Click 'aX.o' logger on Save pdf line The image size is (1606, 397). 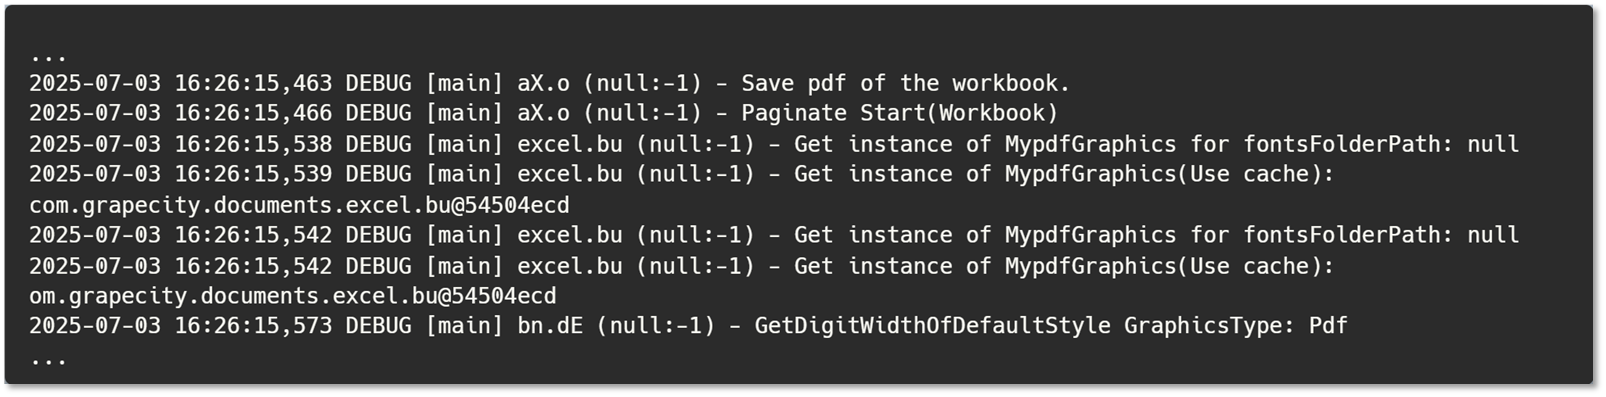pos(543,83)
